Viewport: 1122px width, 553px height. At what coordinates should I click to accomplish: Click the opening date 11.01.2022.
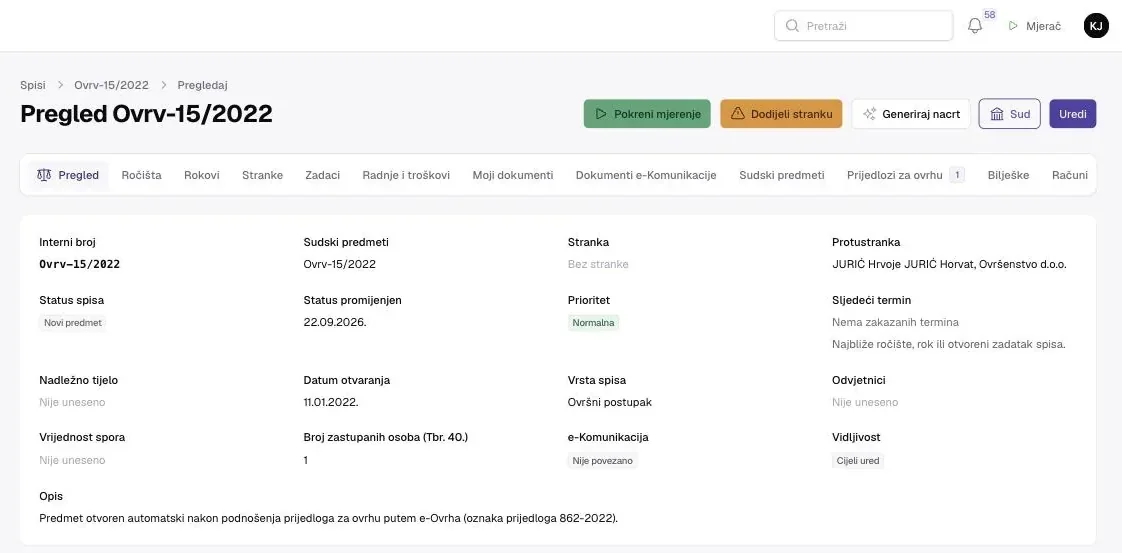point(331,402)
